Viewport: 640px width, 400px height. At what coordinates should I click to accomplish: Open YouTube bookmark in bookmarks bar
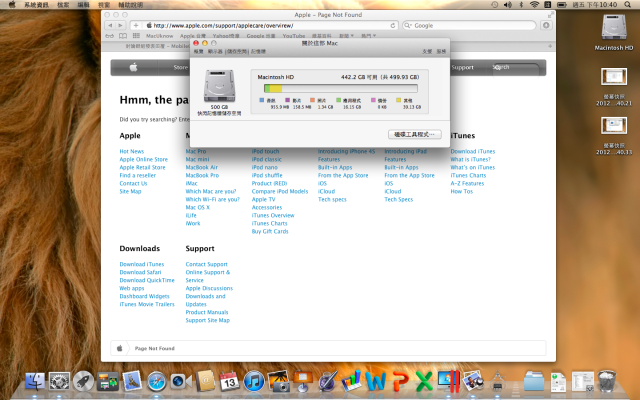[294, 36]
